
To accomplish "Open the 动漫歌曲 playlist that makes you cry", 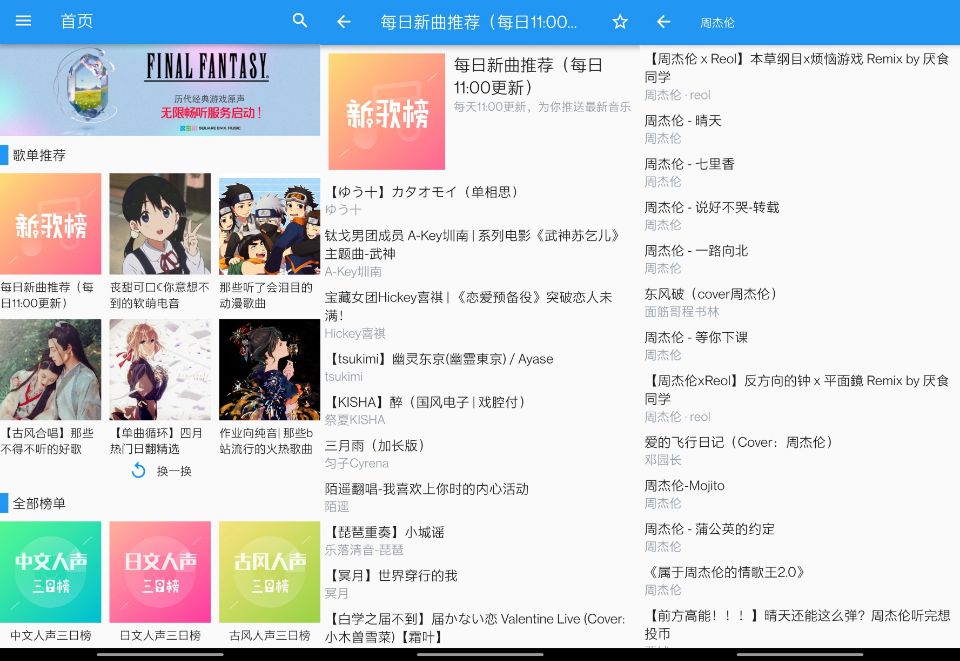I will click(x=268, y=223).
